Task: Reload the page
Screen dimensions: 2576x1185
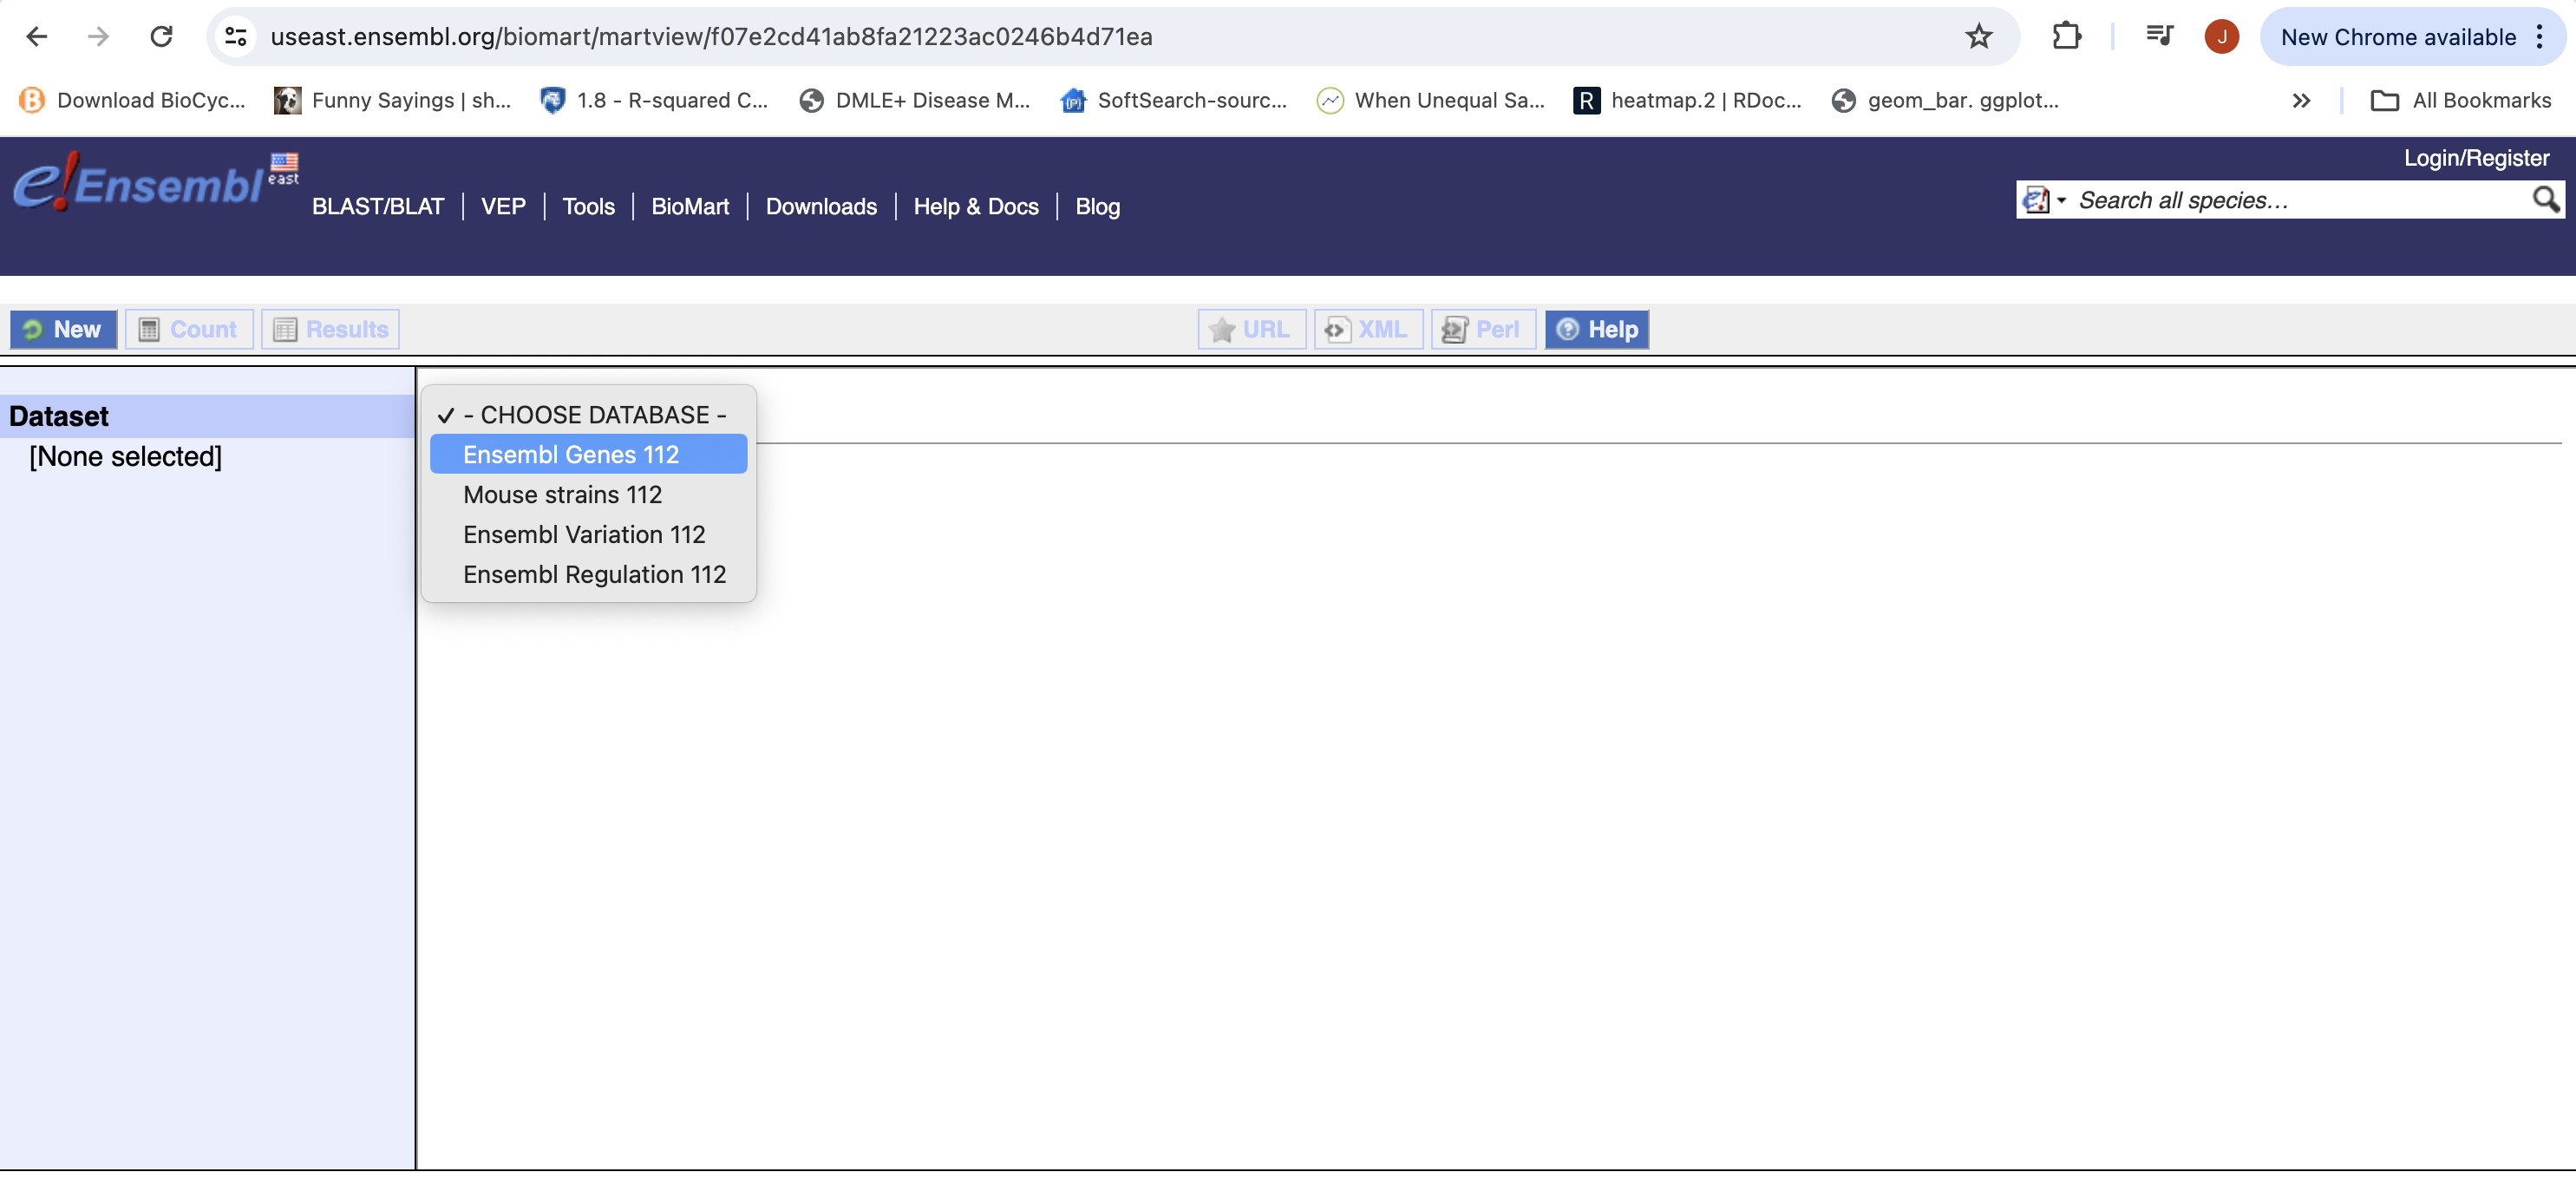Action: [x=161, y=37]
